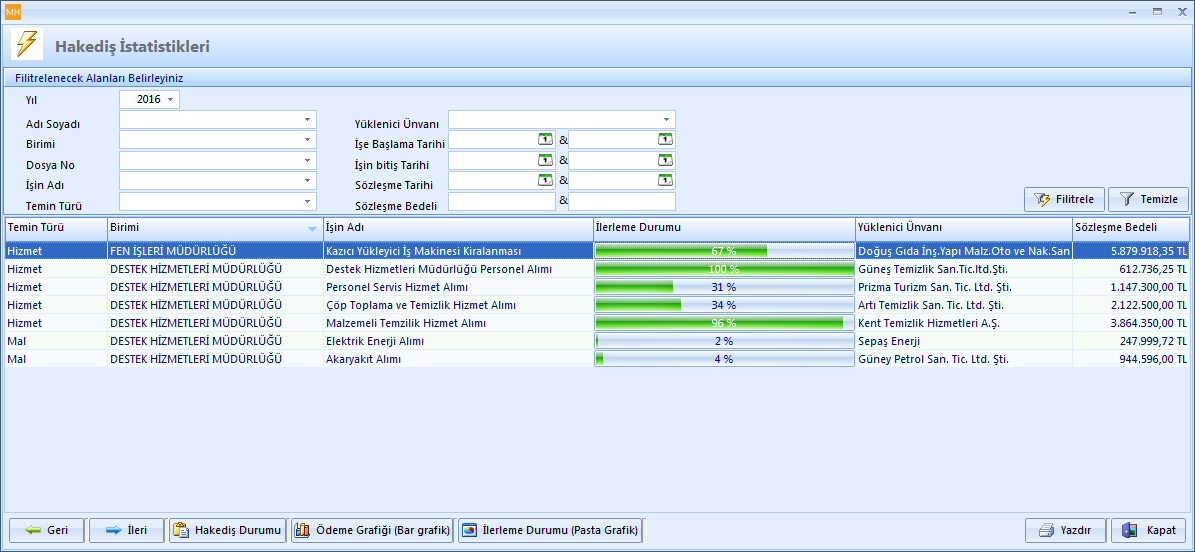
Task: Click the İlerleme Durumu column header
Action: tap(723, 227)
